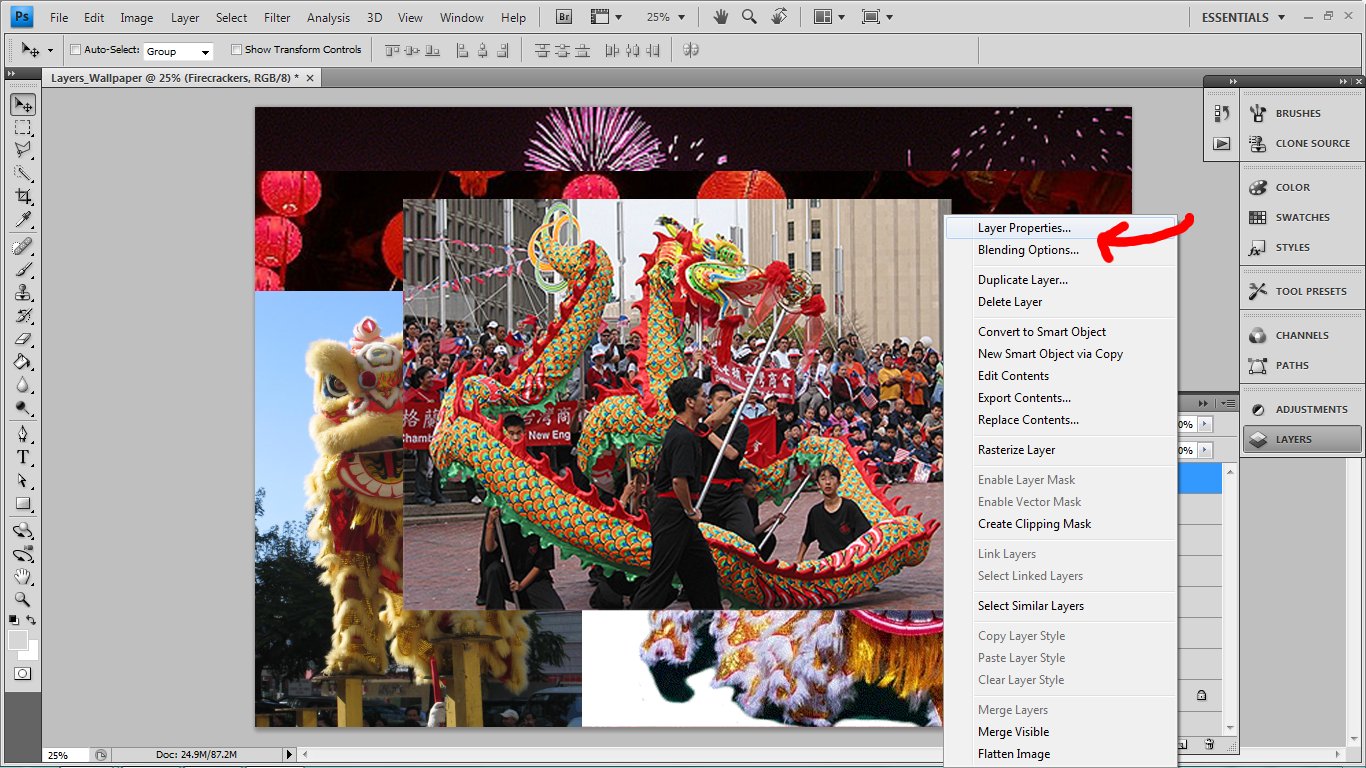Select the Paint Bucket tool
The width and height of the screenshot is (1366, 768).
23,361
